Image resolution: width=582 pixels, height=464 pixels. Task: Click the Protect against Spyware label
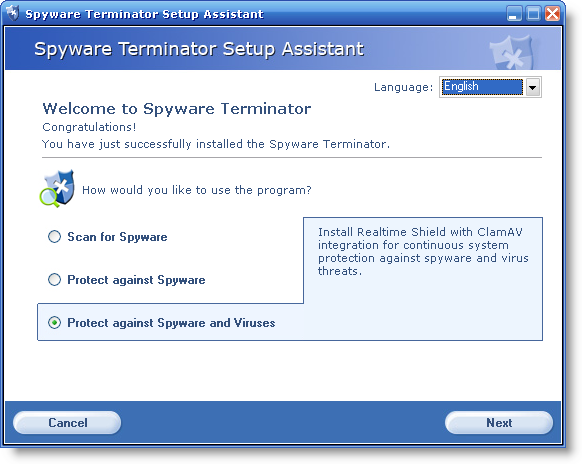(x=136, y=280)
